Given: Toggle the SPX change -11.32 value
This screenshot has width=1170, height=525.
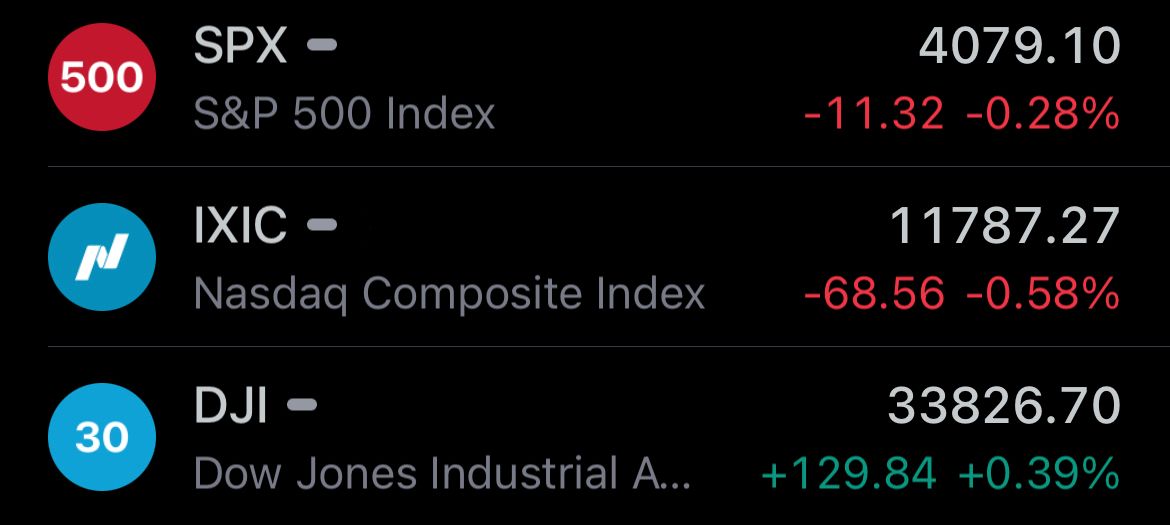Looking at the screenshot, I should (x=874, y=115).
